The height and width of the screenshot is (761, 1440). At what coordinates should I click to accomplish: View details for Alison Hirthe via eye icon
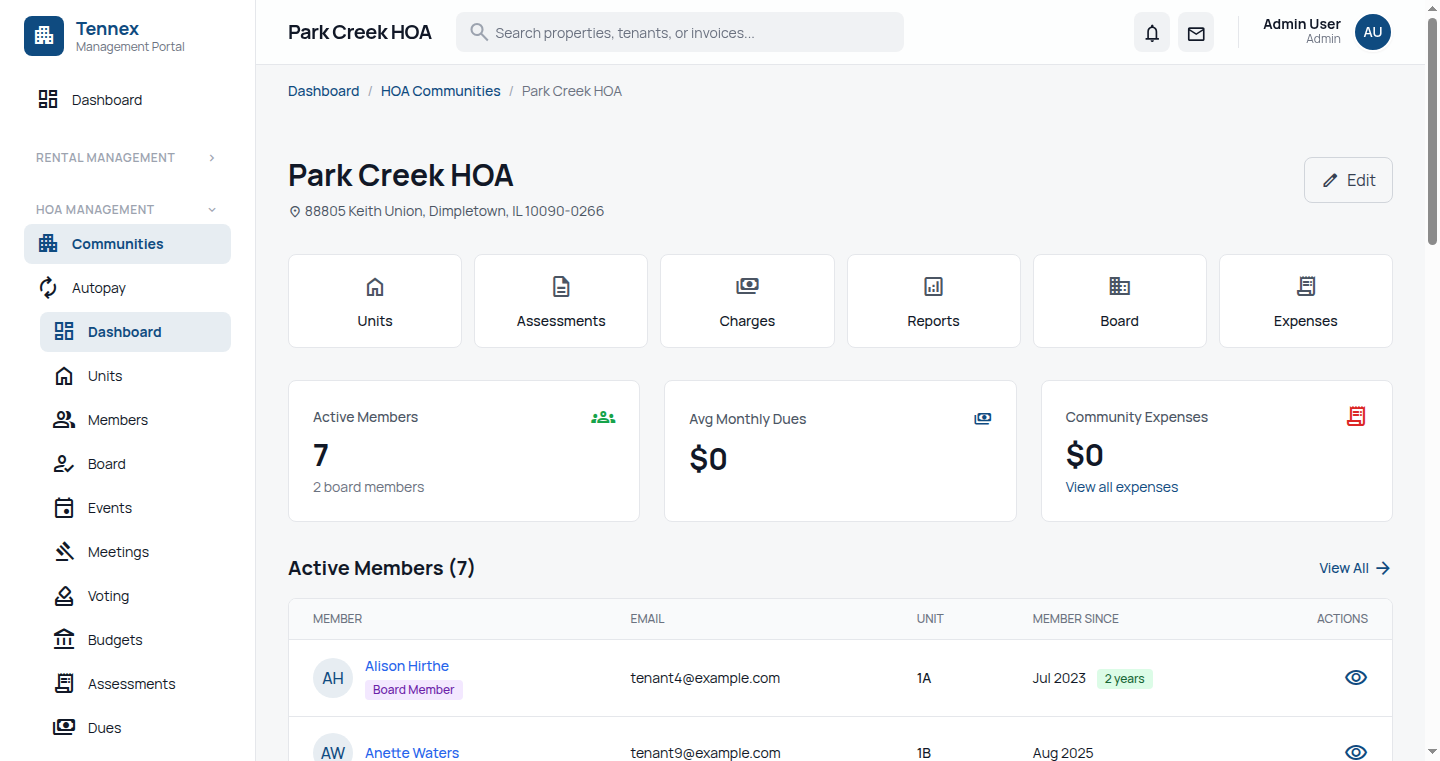[1355, 677]
